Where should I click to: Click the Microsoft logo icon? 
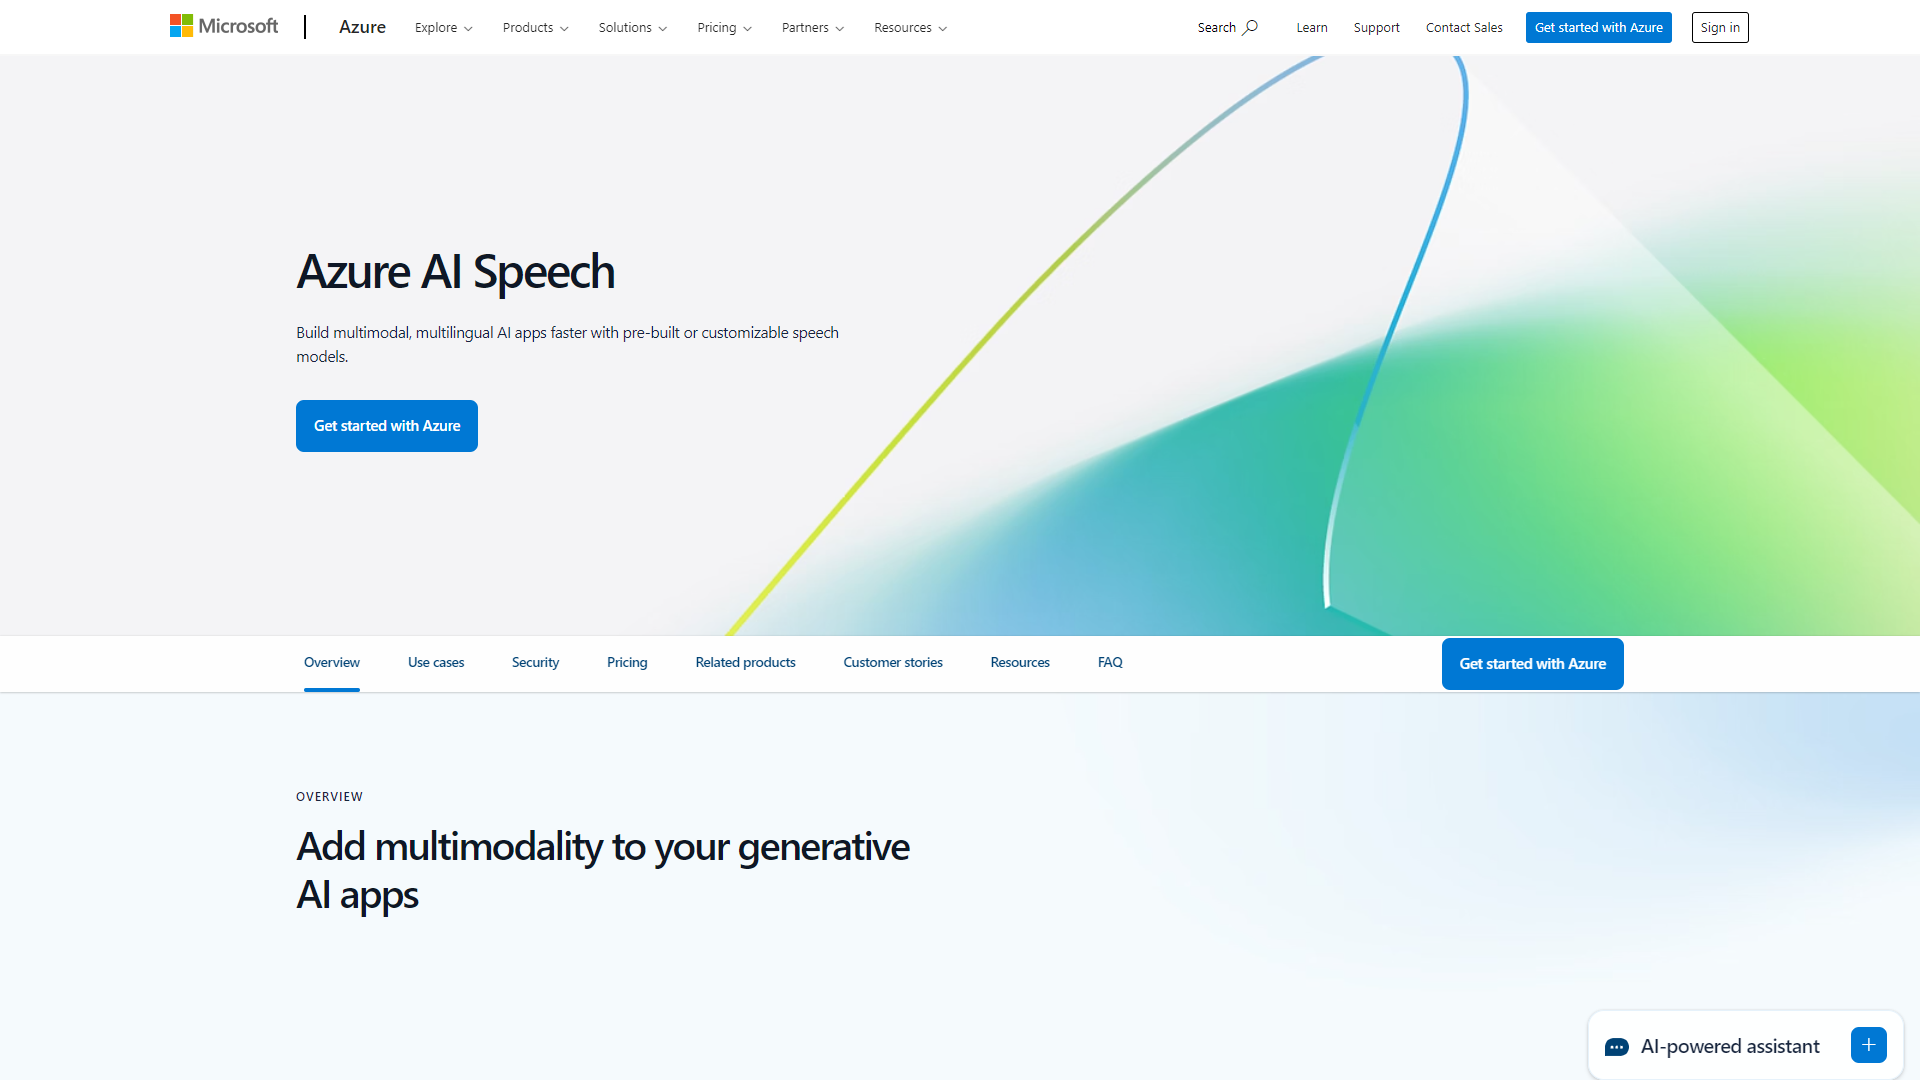coord(183,26)
